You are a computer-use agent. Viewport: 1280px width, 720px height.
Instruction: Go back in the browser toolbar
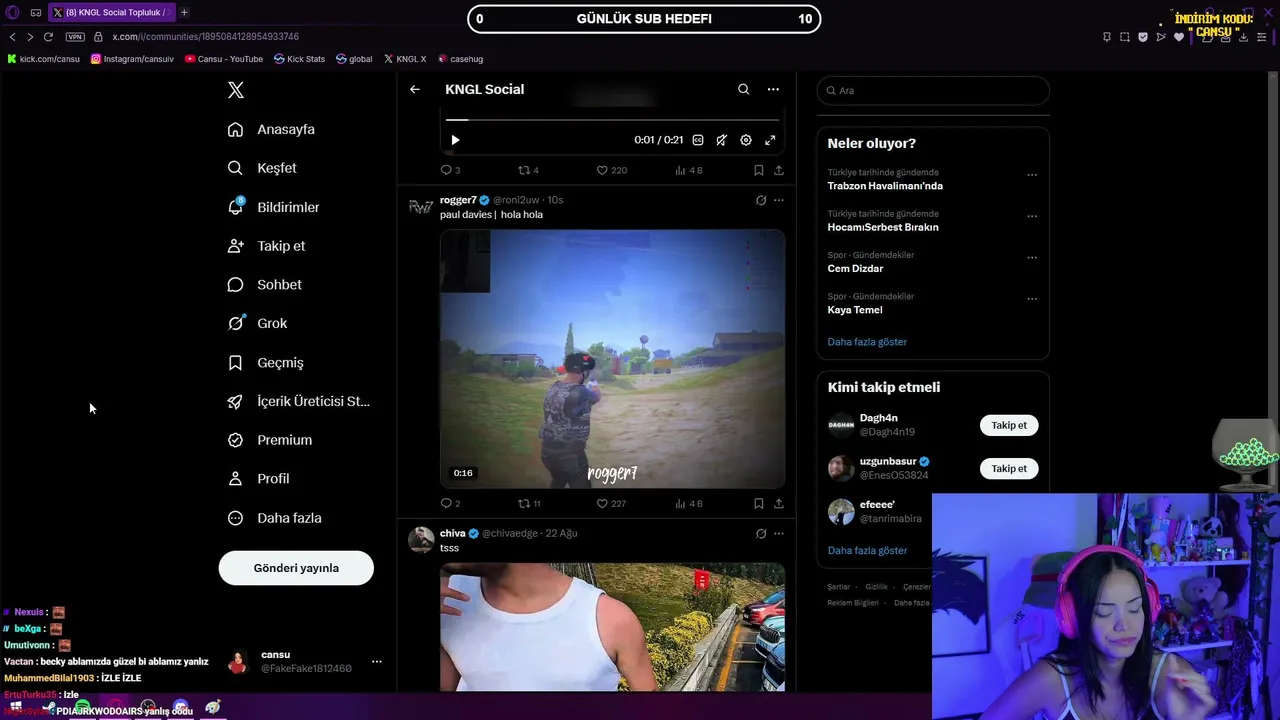pos(13,37)
